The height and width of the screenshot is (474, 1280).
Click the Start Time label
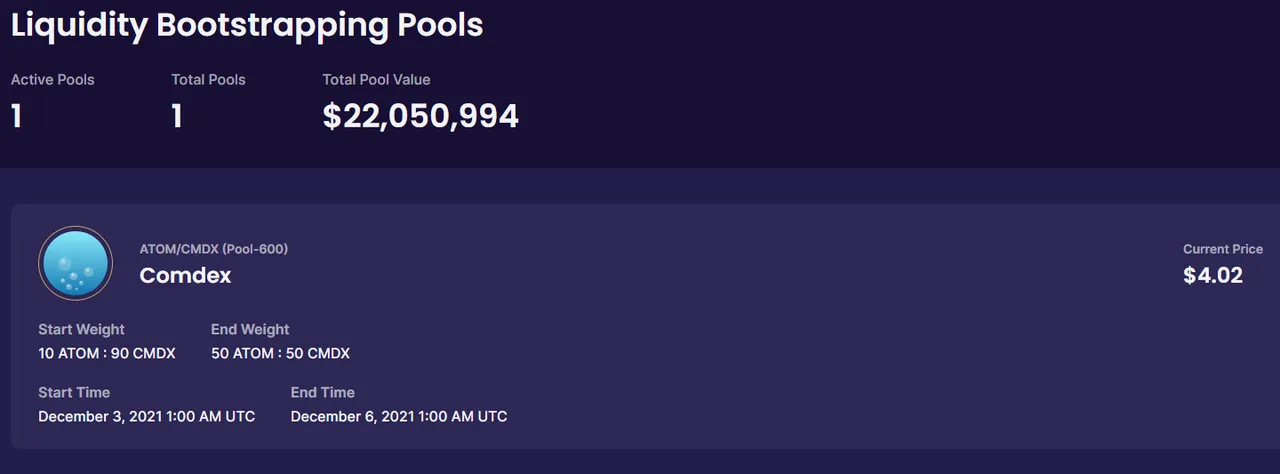(74, 392)
